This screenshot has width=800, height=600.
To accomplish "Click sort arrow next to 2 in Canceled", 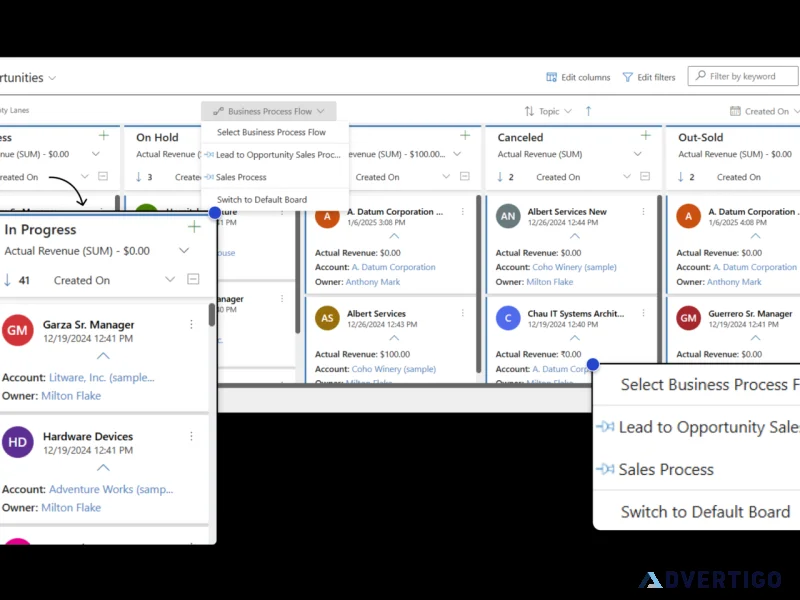I will [499, 177].
